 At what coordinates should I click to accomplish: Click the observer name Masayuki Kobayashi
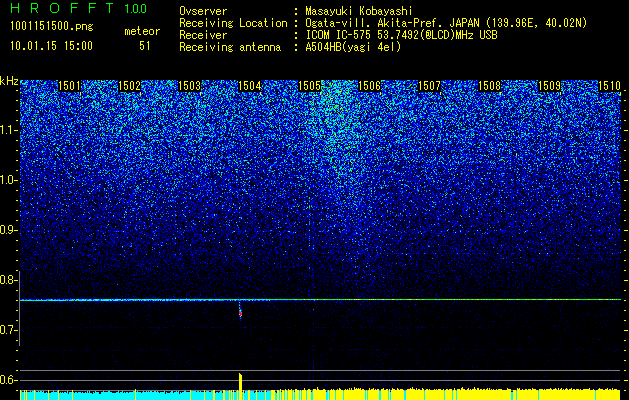(358, 11)
